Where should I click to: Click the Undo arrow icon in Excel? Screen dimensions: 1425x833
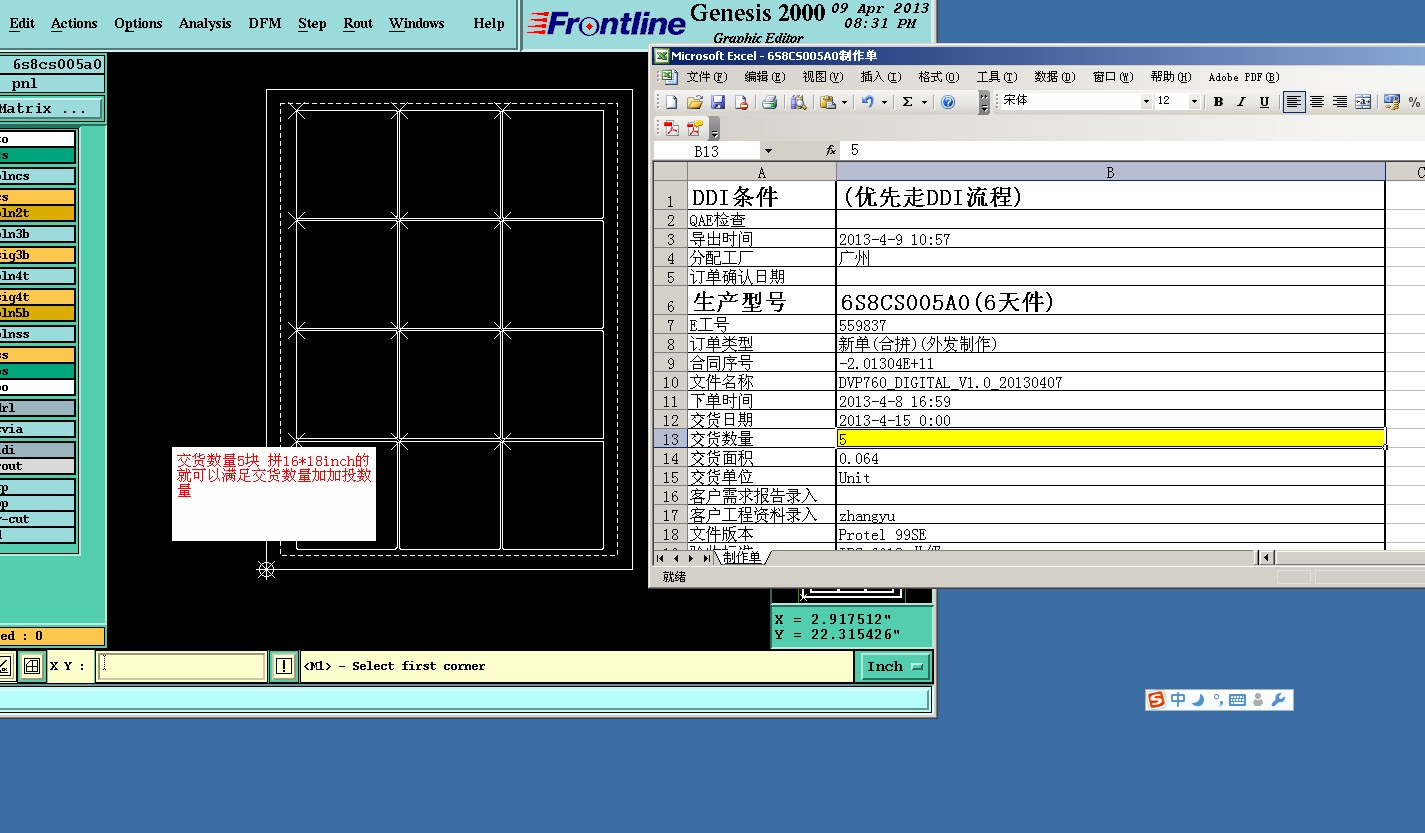868,102
